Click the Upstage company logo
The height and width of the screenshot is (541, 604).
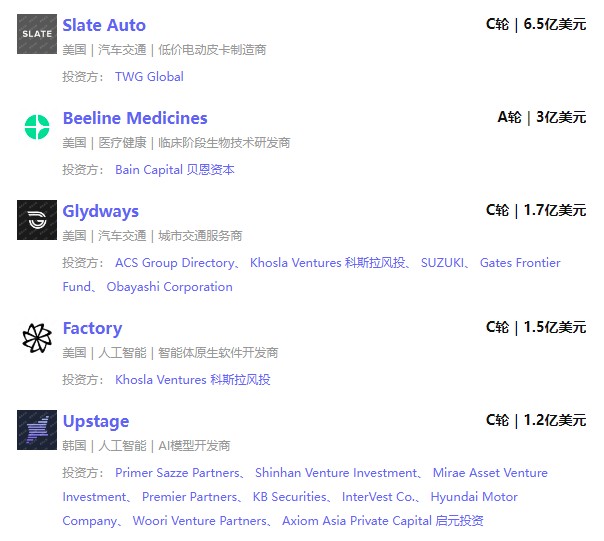(37, 430)
